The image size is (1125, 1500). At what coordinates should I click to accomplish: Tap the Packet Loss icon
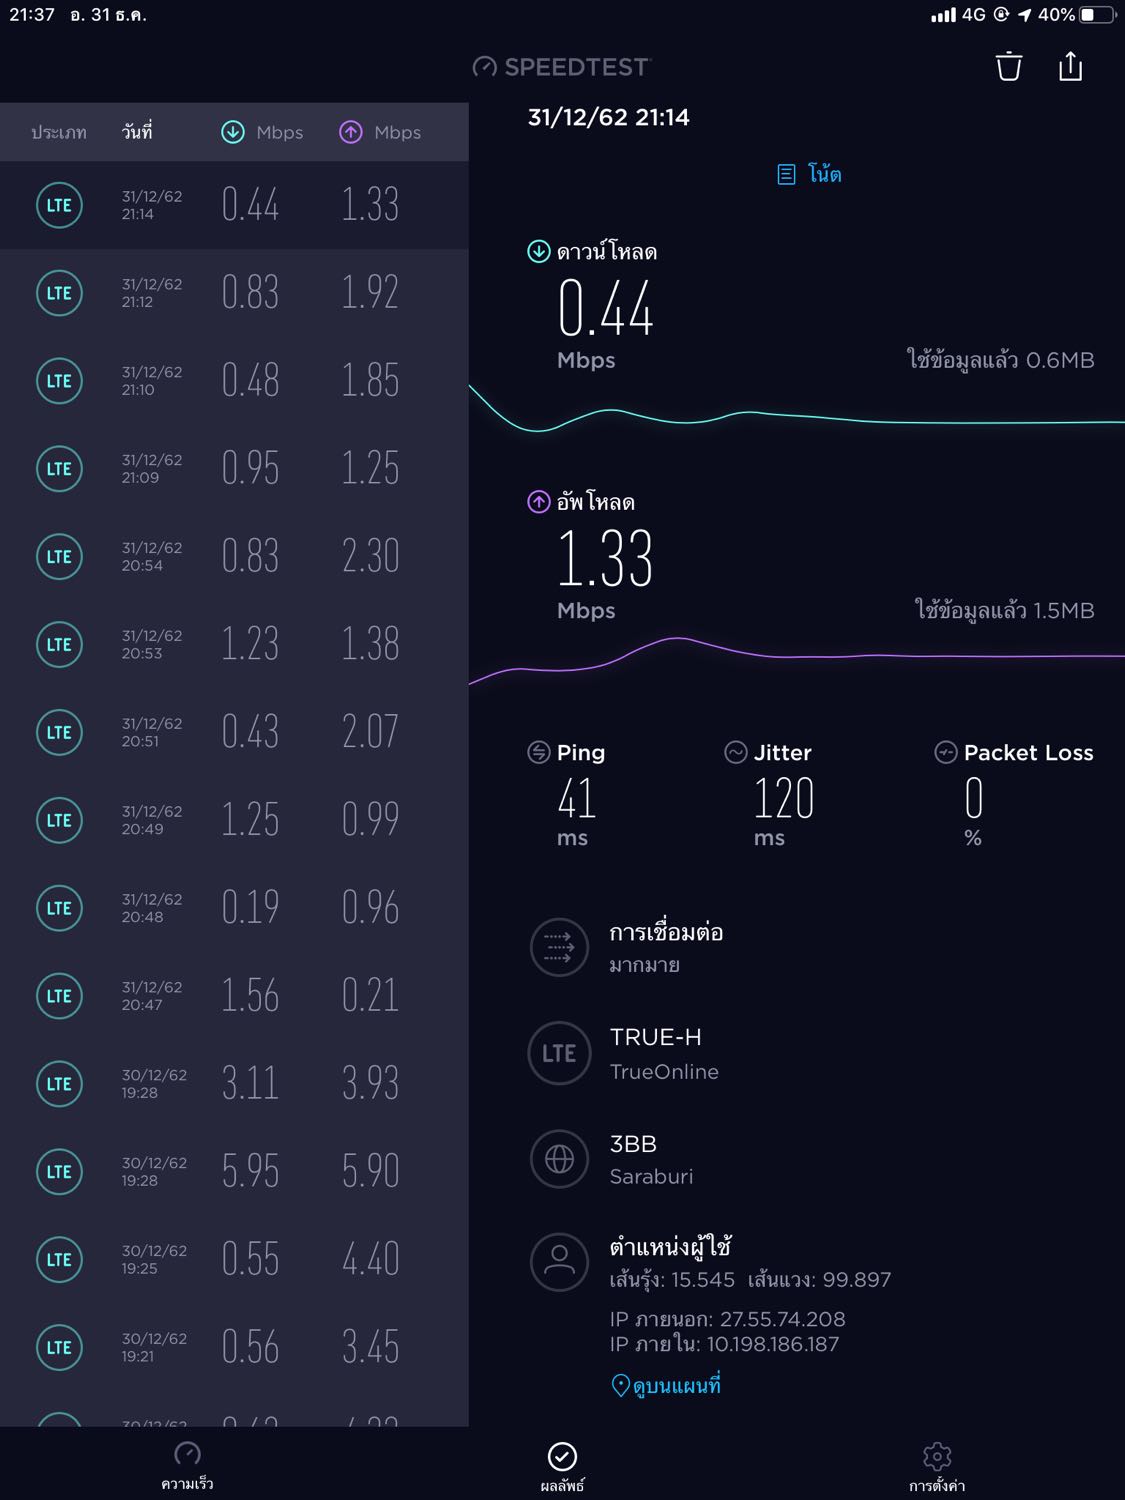[x=945, y=752]
